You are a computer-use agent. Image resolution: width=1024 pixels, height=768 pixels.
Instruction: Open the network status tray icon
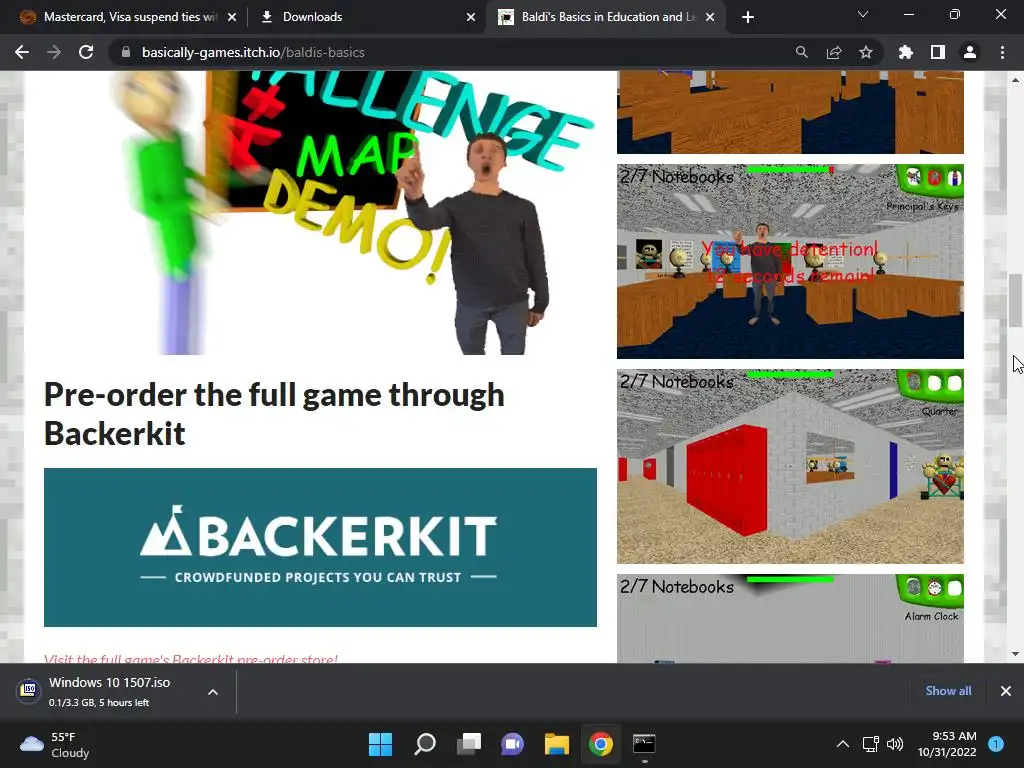[871, 744]
